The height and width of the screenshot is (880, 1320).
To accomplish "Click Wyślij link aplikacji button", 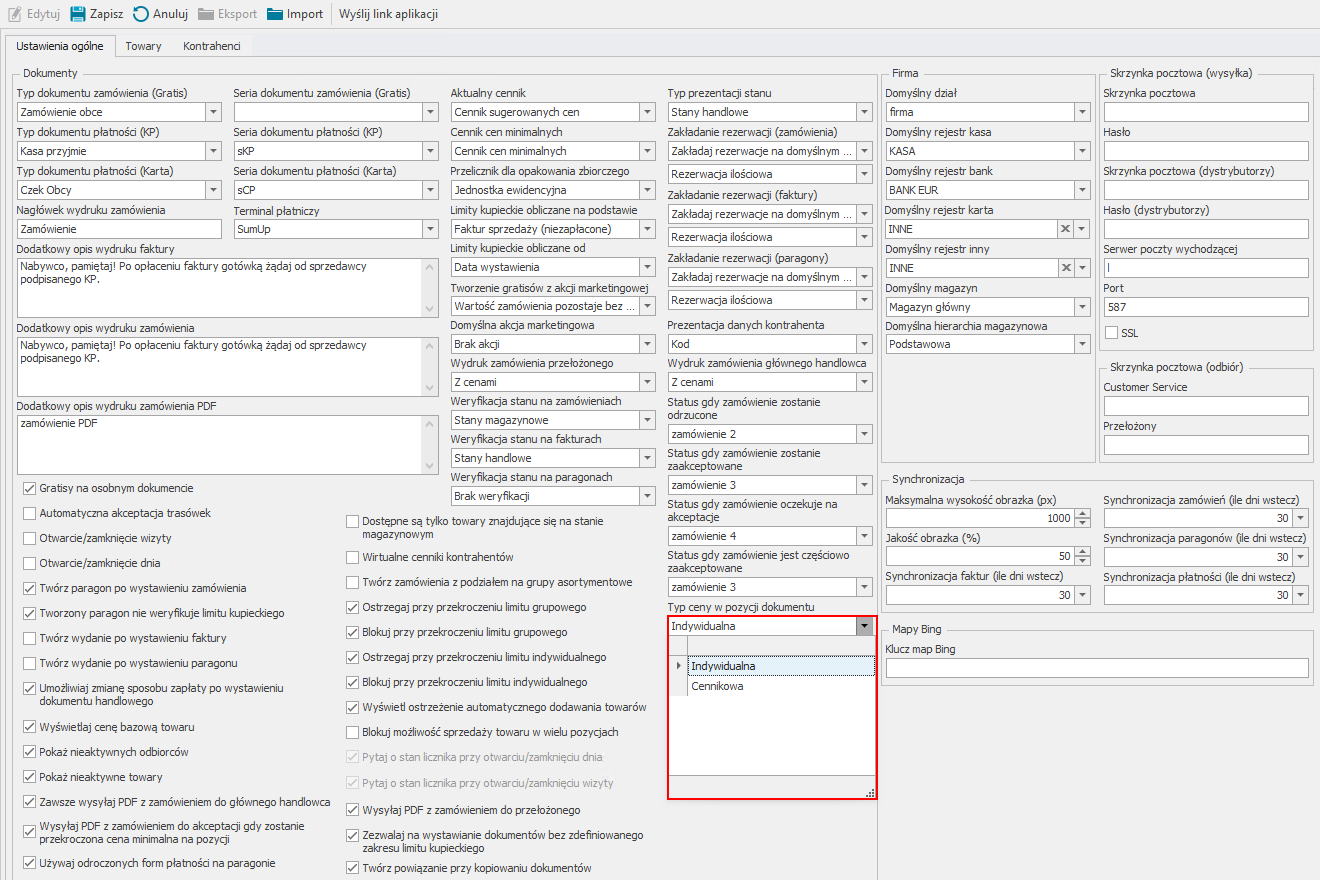I will [x=388, y=14].
